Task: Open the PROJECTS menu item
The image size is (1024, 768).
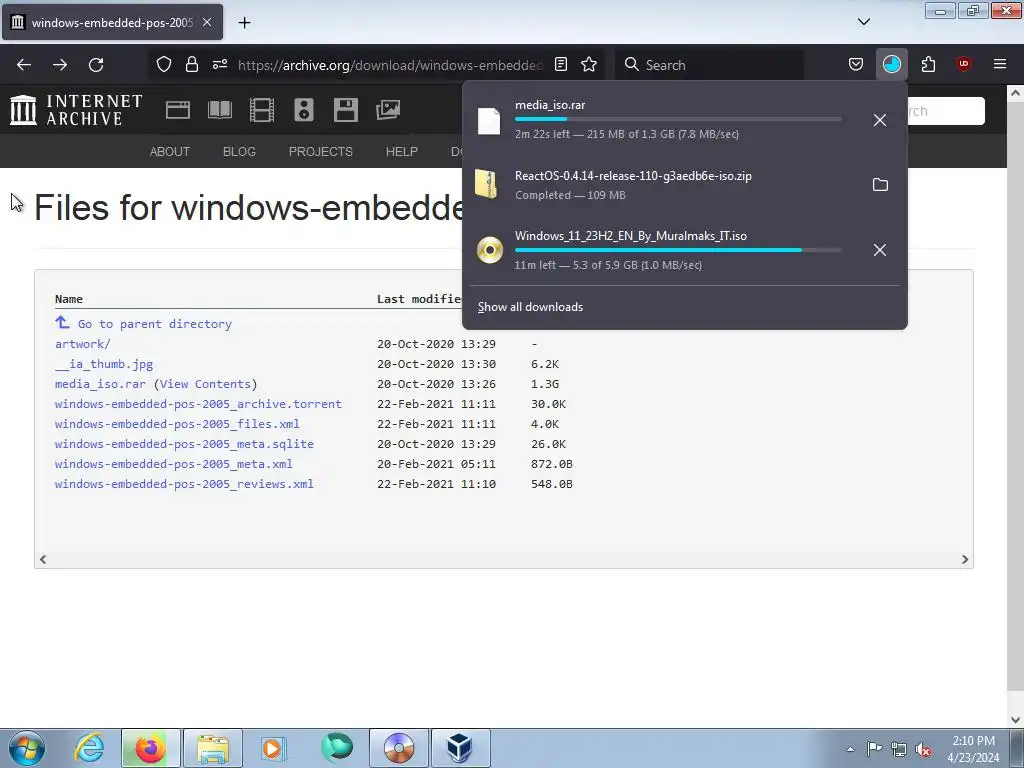Action: coord(321,152)
